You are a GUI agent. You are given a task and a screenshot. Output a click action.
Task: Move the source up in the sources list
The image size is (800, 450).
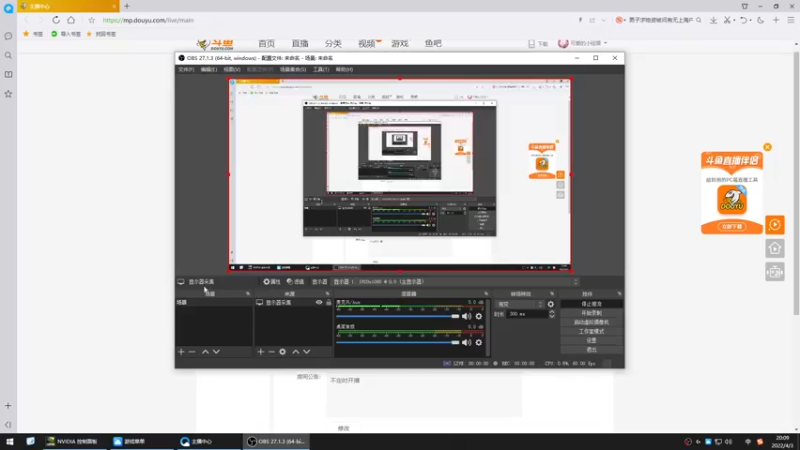tap(295, 352)
